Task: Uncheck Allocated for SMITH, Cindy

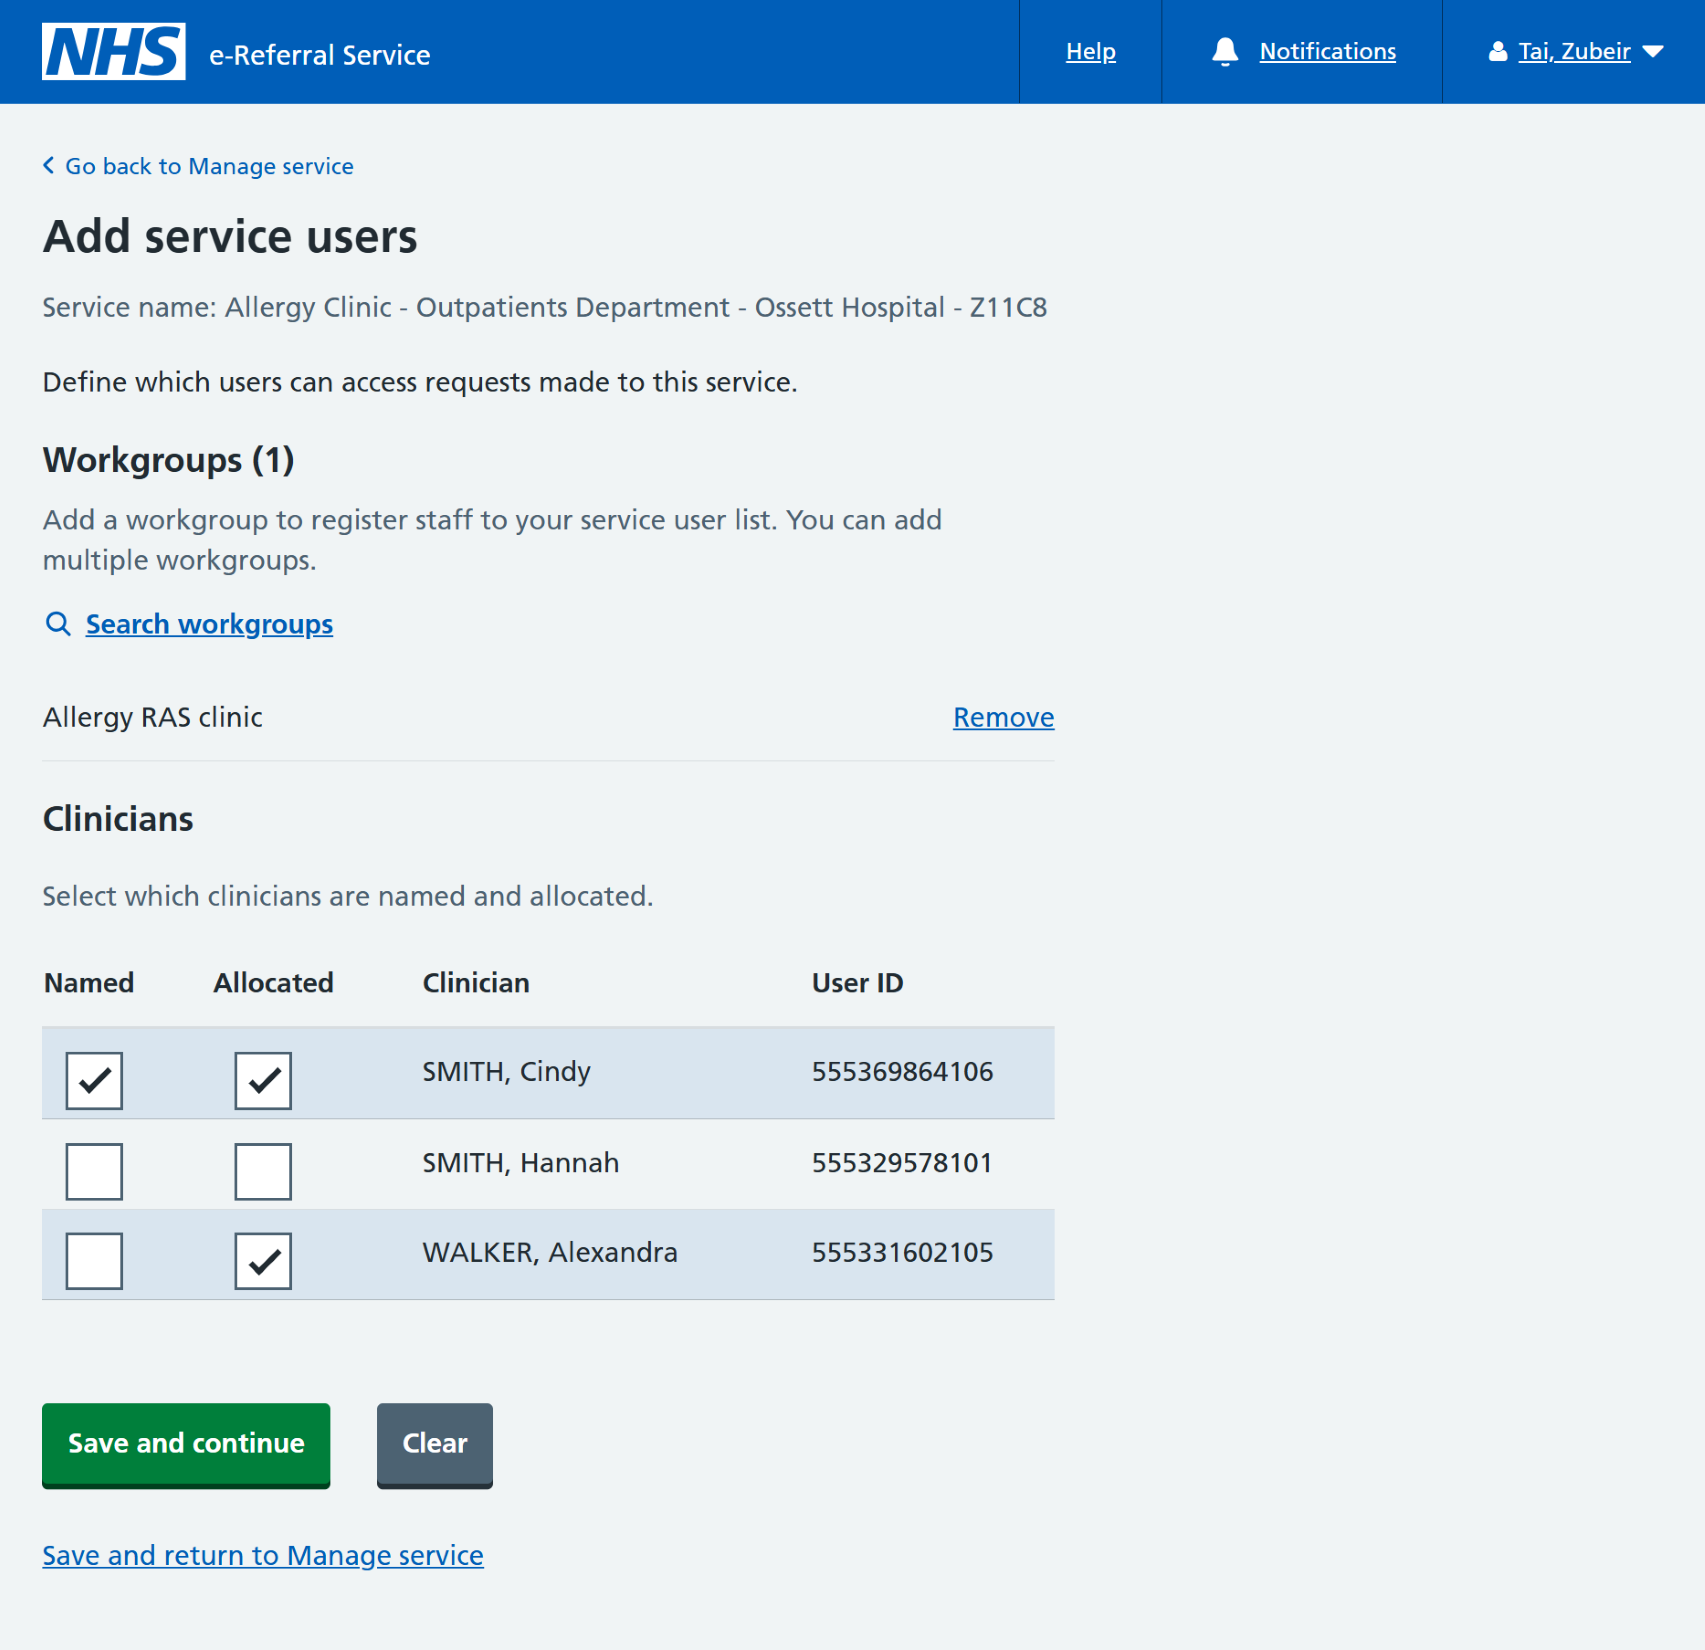Action: (263, 1080)
